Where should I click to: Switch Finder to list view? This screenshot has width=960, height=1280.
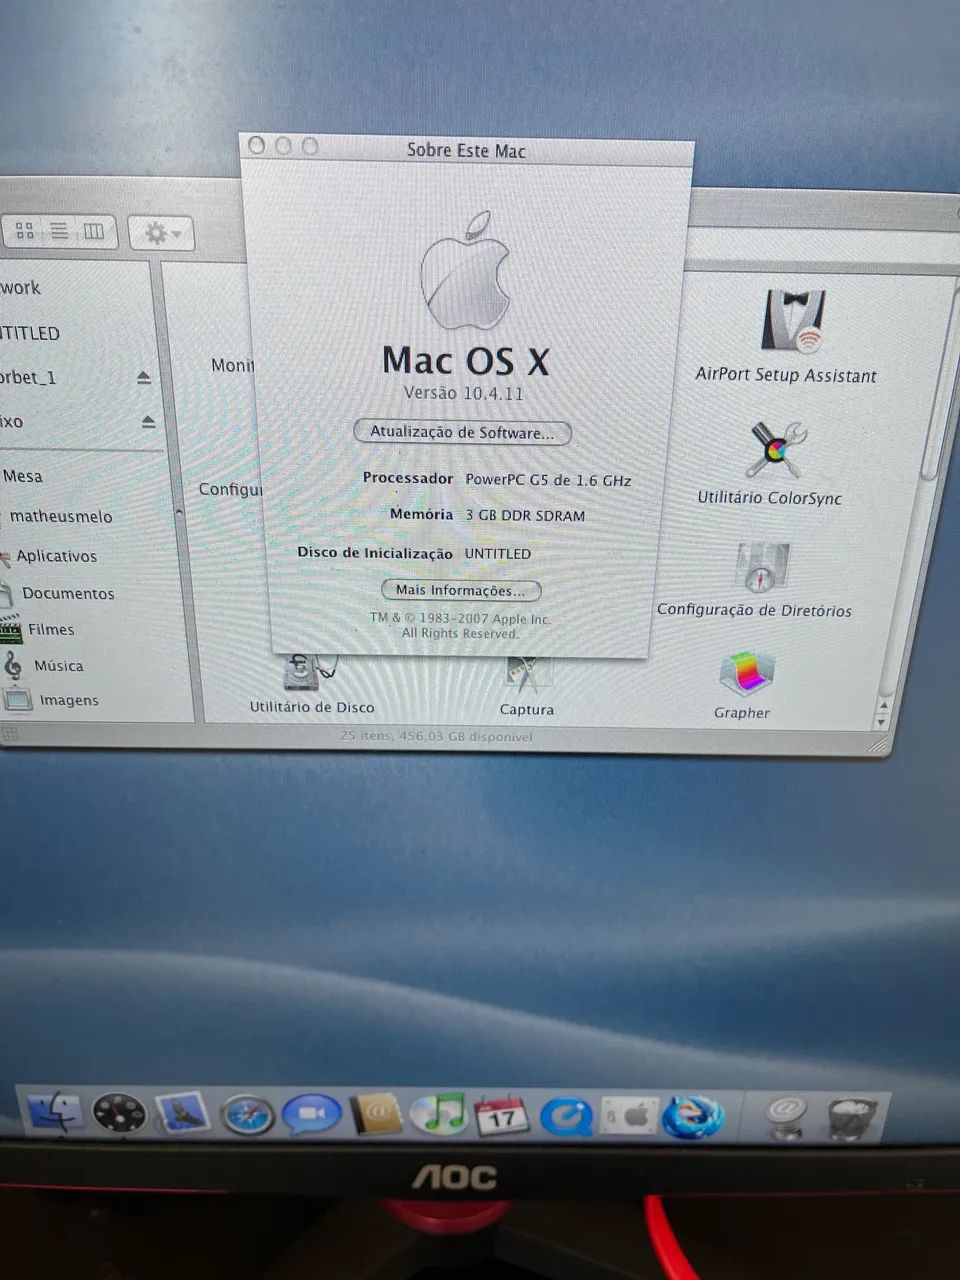(x=60, y=231)
